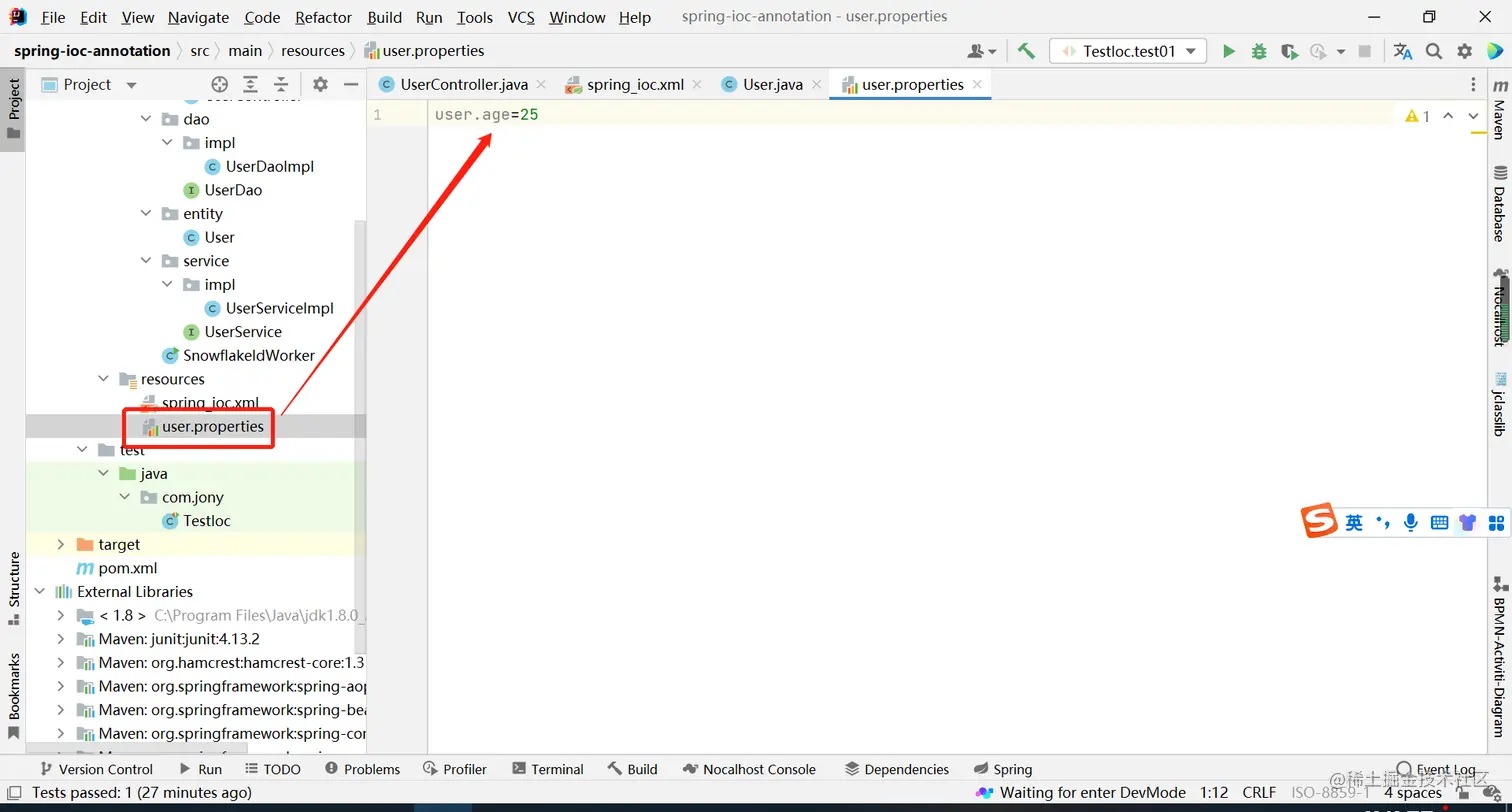Open Nocalhost Console panel
The image size is (1512, 812).
tap(749, 769)
